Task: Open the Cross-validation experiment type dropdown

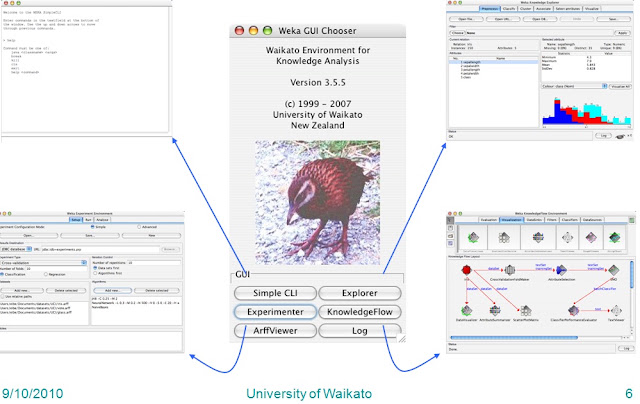Action: pyautogui.click(x=43, y=263)
